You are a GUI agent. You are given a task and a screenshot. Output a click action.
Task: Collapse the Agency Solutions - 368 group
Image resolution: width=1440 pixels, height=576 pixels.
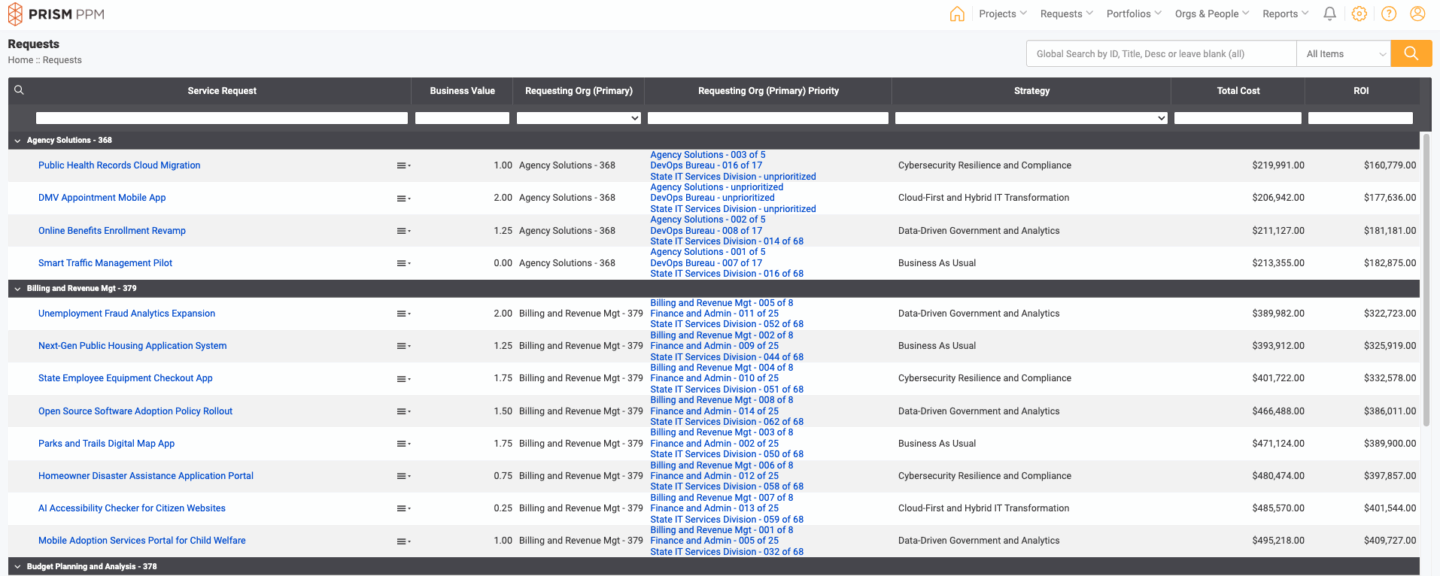(17, 141)
